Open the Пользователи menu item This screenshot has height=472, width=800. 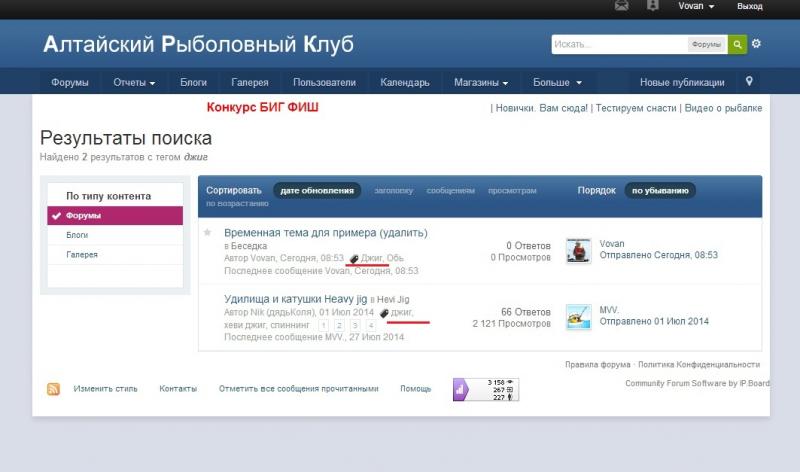tap(324, 82)
